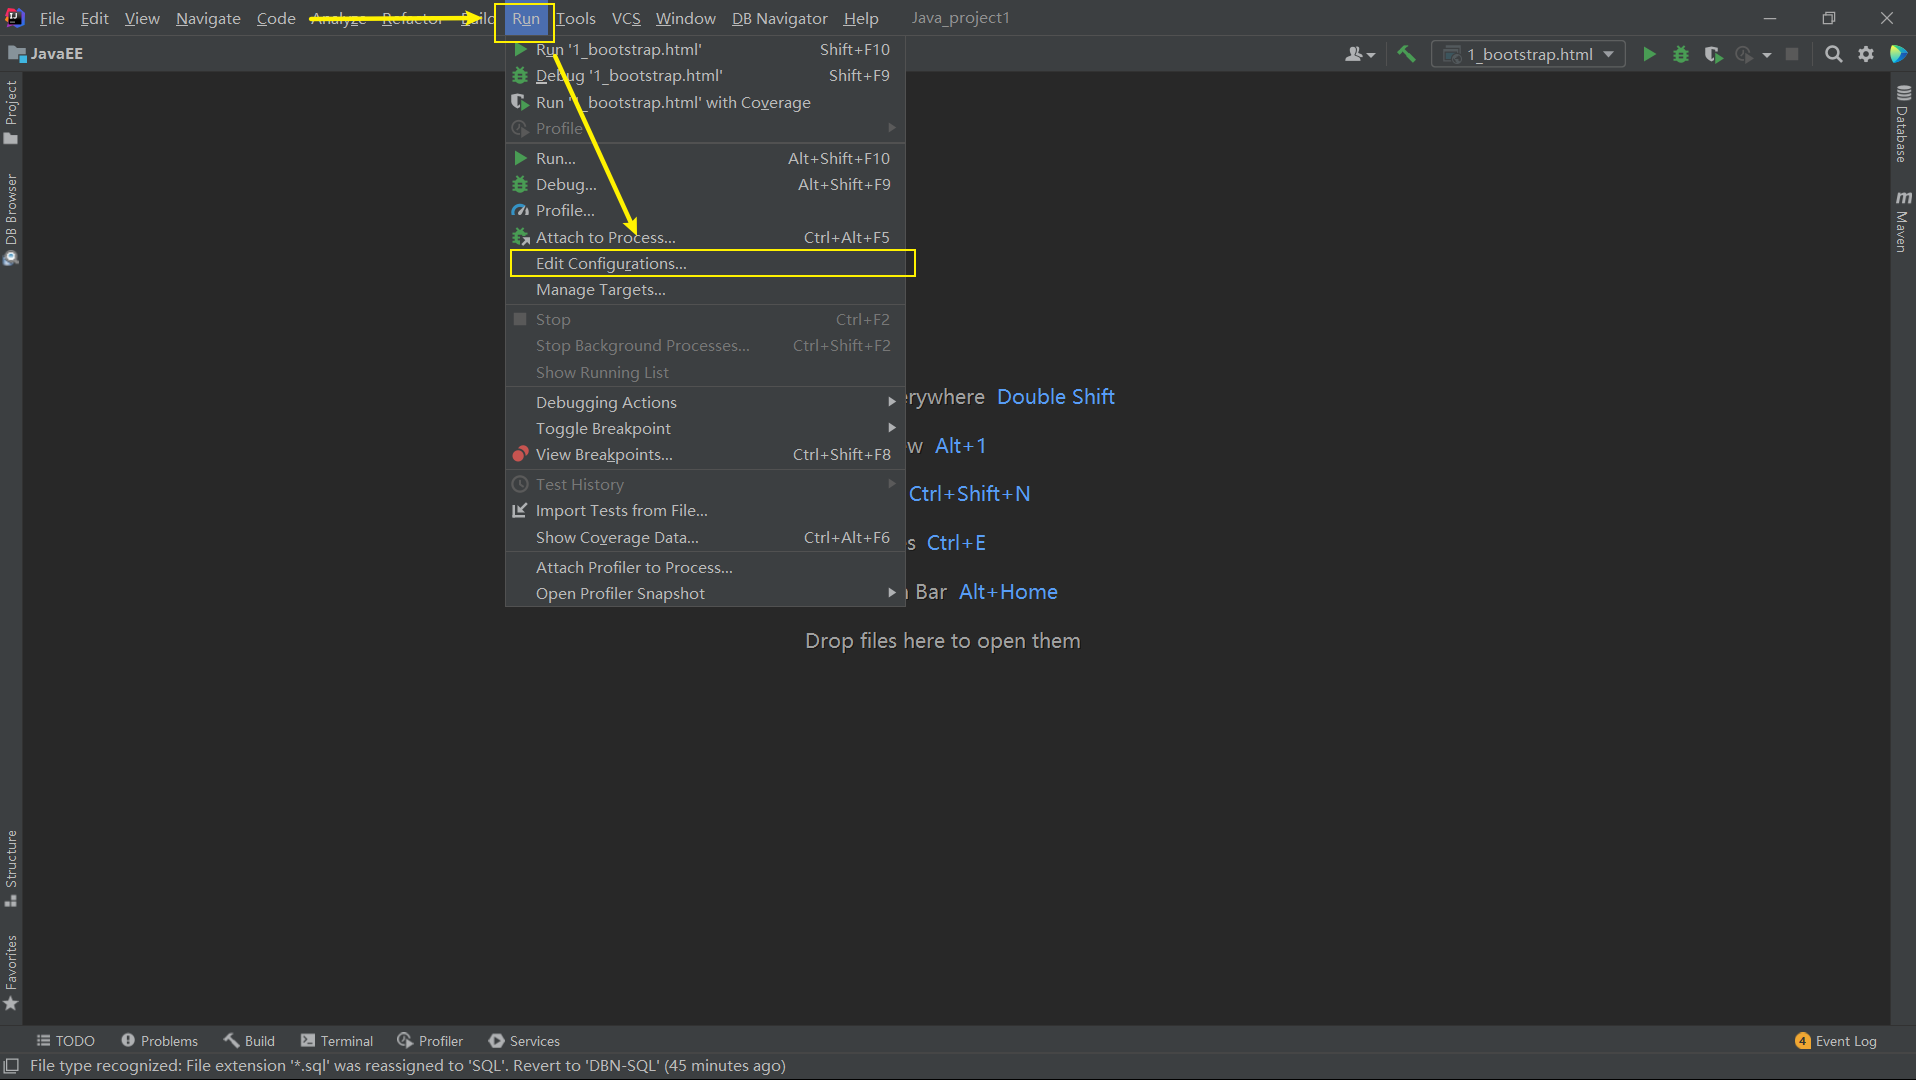
Task: Select Manage Targets... menu item
Action: 705,289
